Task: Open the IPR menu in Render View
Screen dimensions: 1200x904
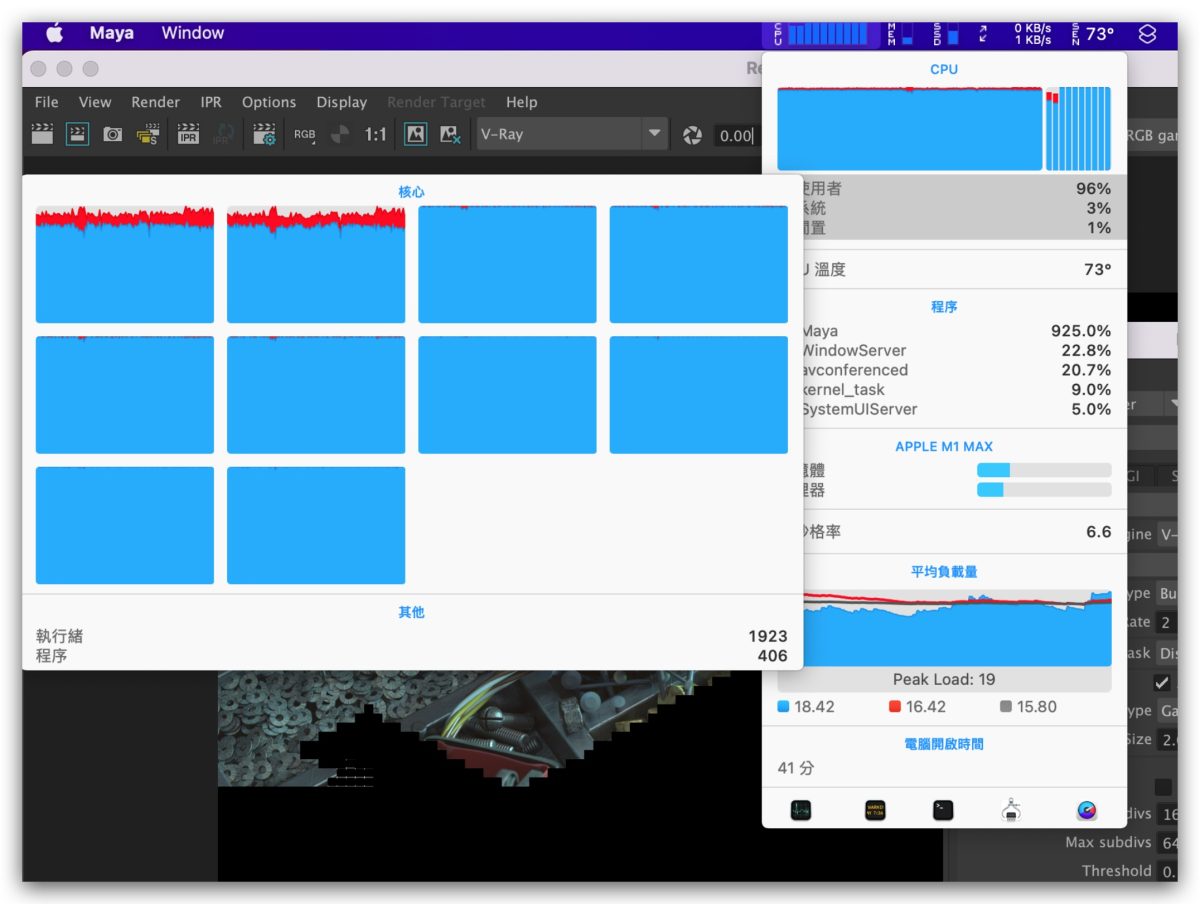Action: tap(211, 102)
